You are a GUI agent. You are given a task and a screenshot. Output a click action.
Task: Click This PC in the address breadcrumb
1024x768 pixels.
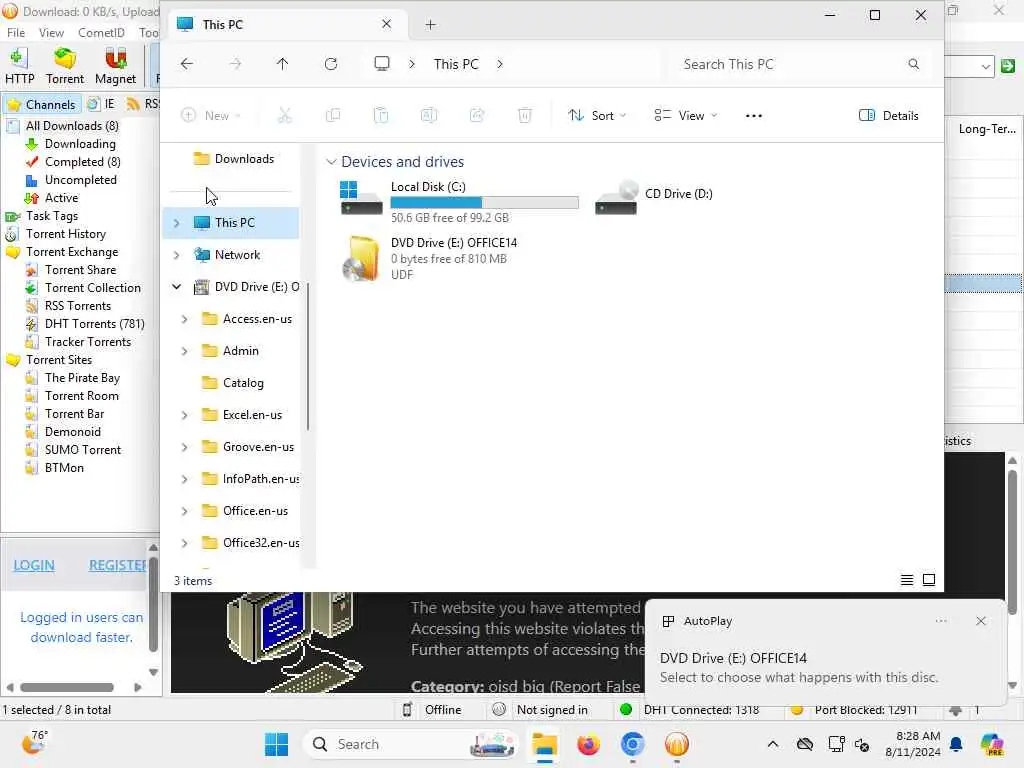pyautogui.click(x=456, y=64)
